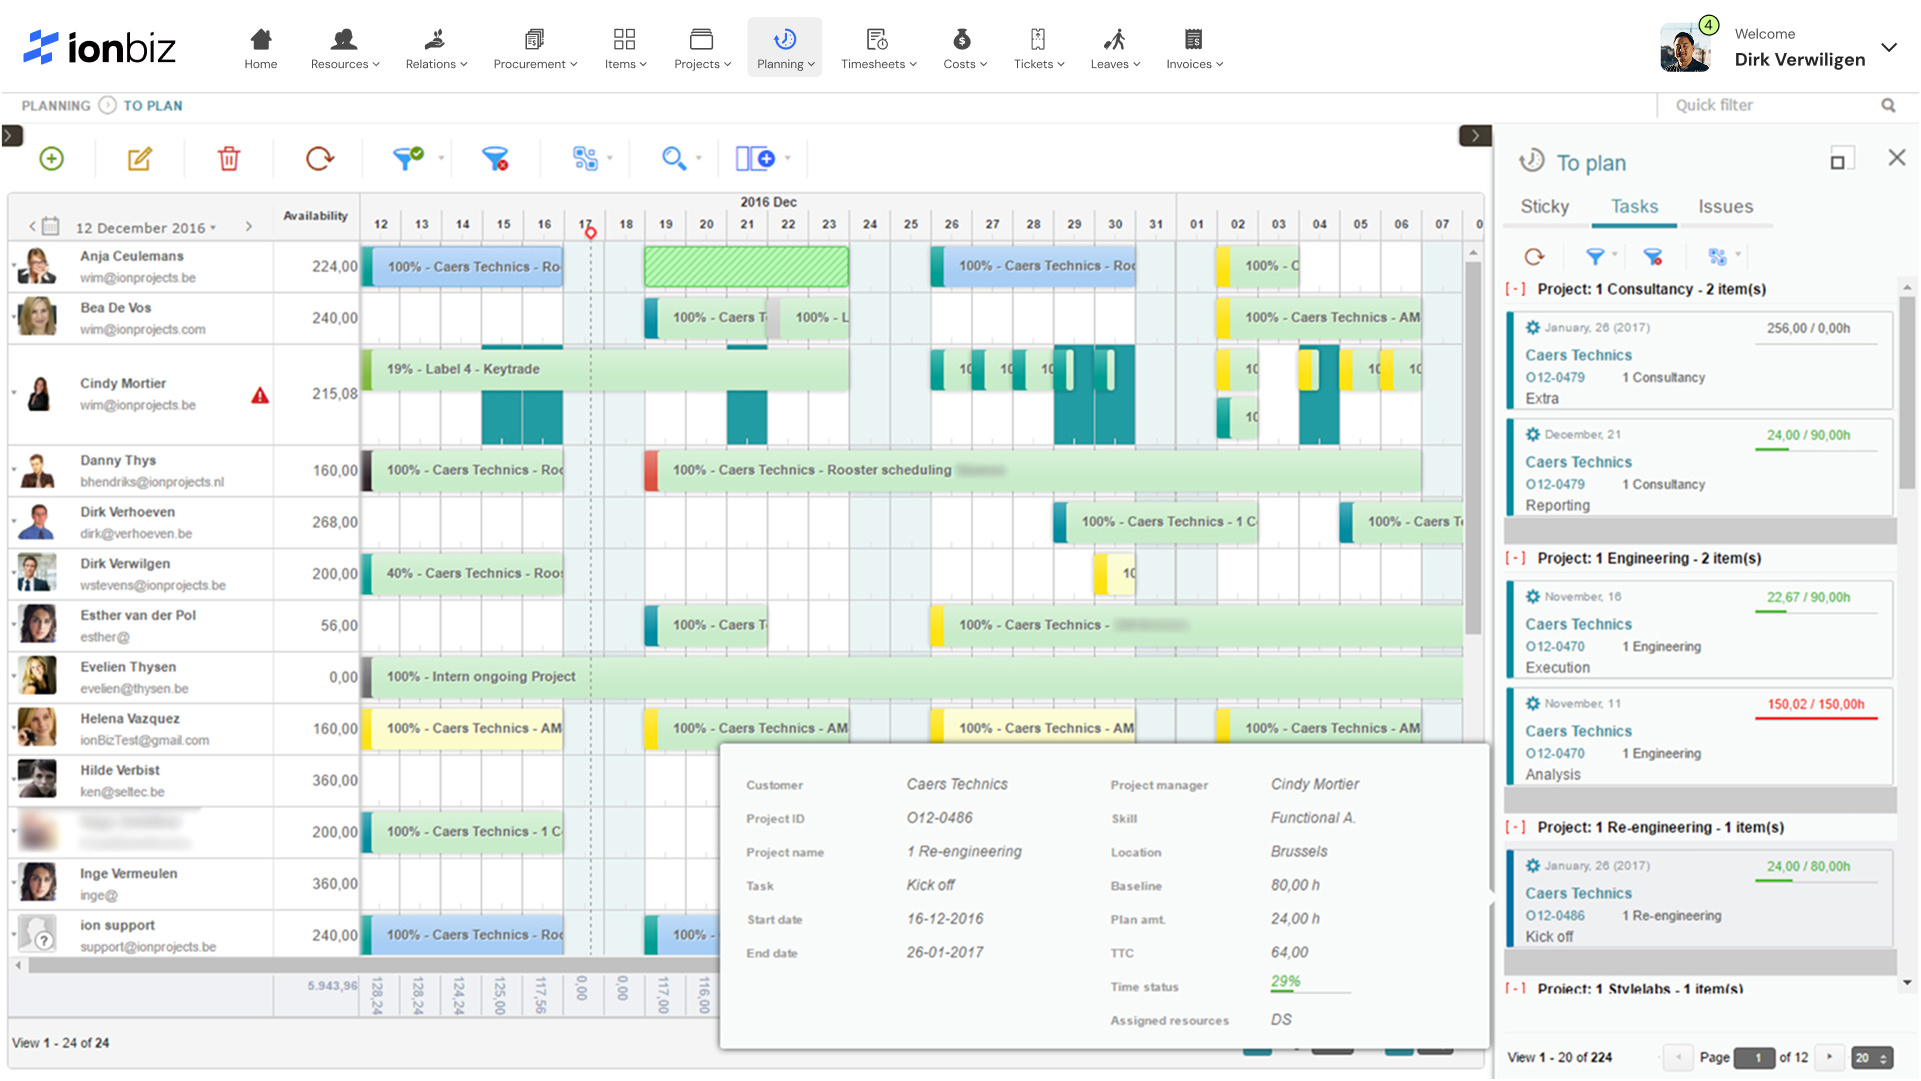This screenshot has height=1081, width=1921.
Task: Expand dropdown arrow next to grouping icon
Action: tap(609, 158)
